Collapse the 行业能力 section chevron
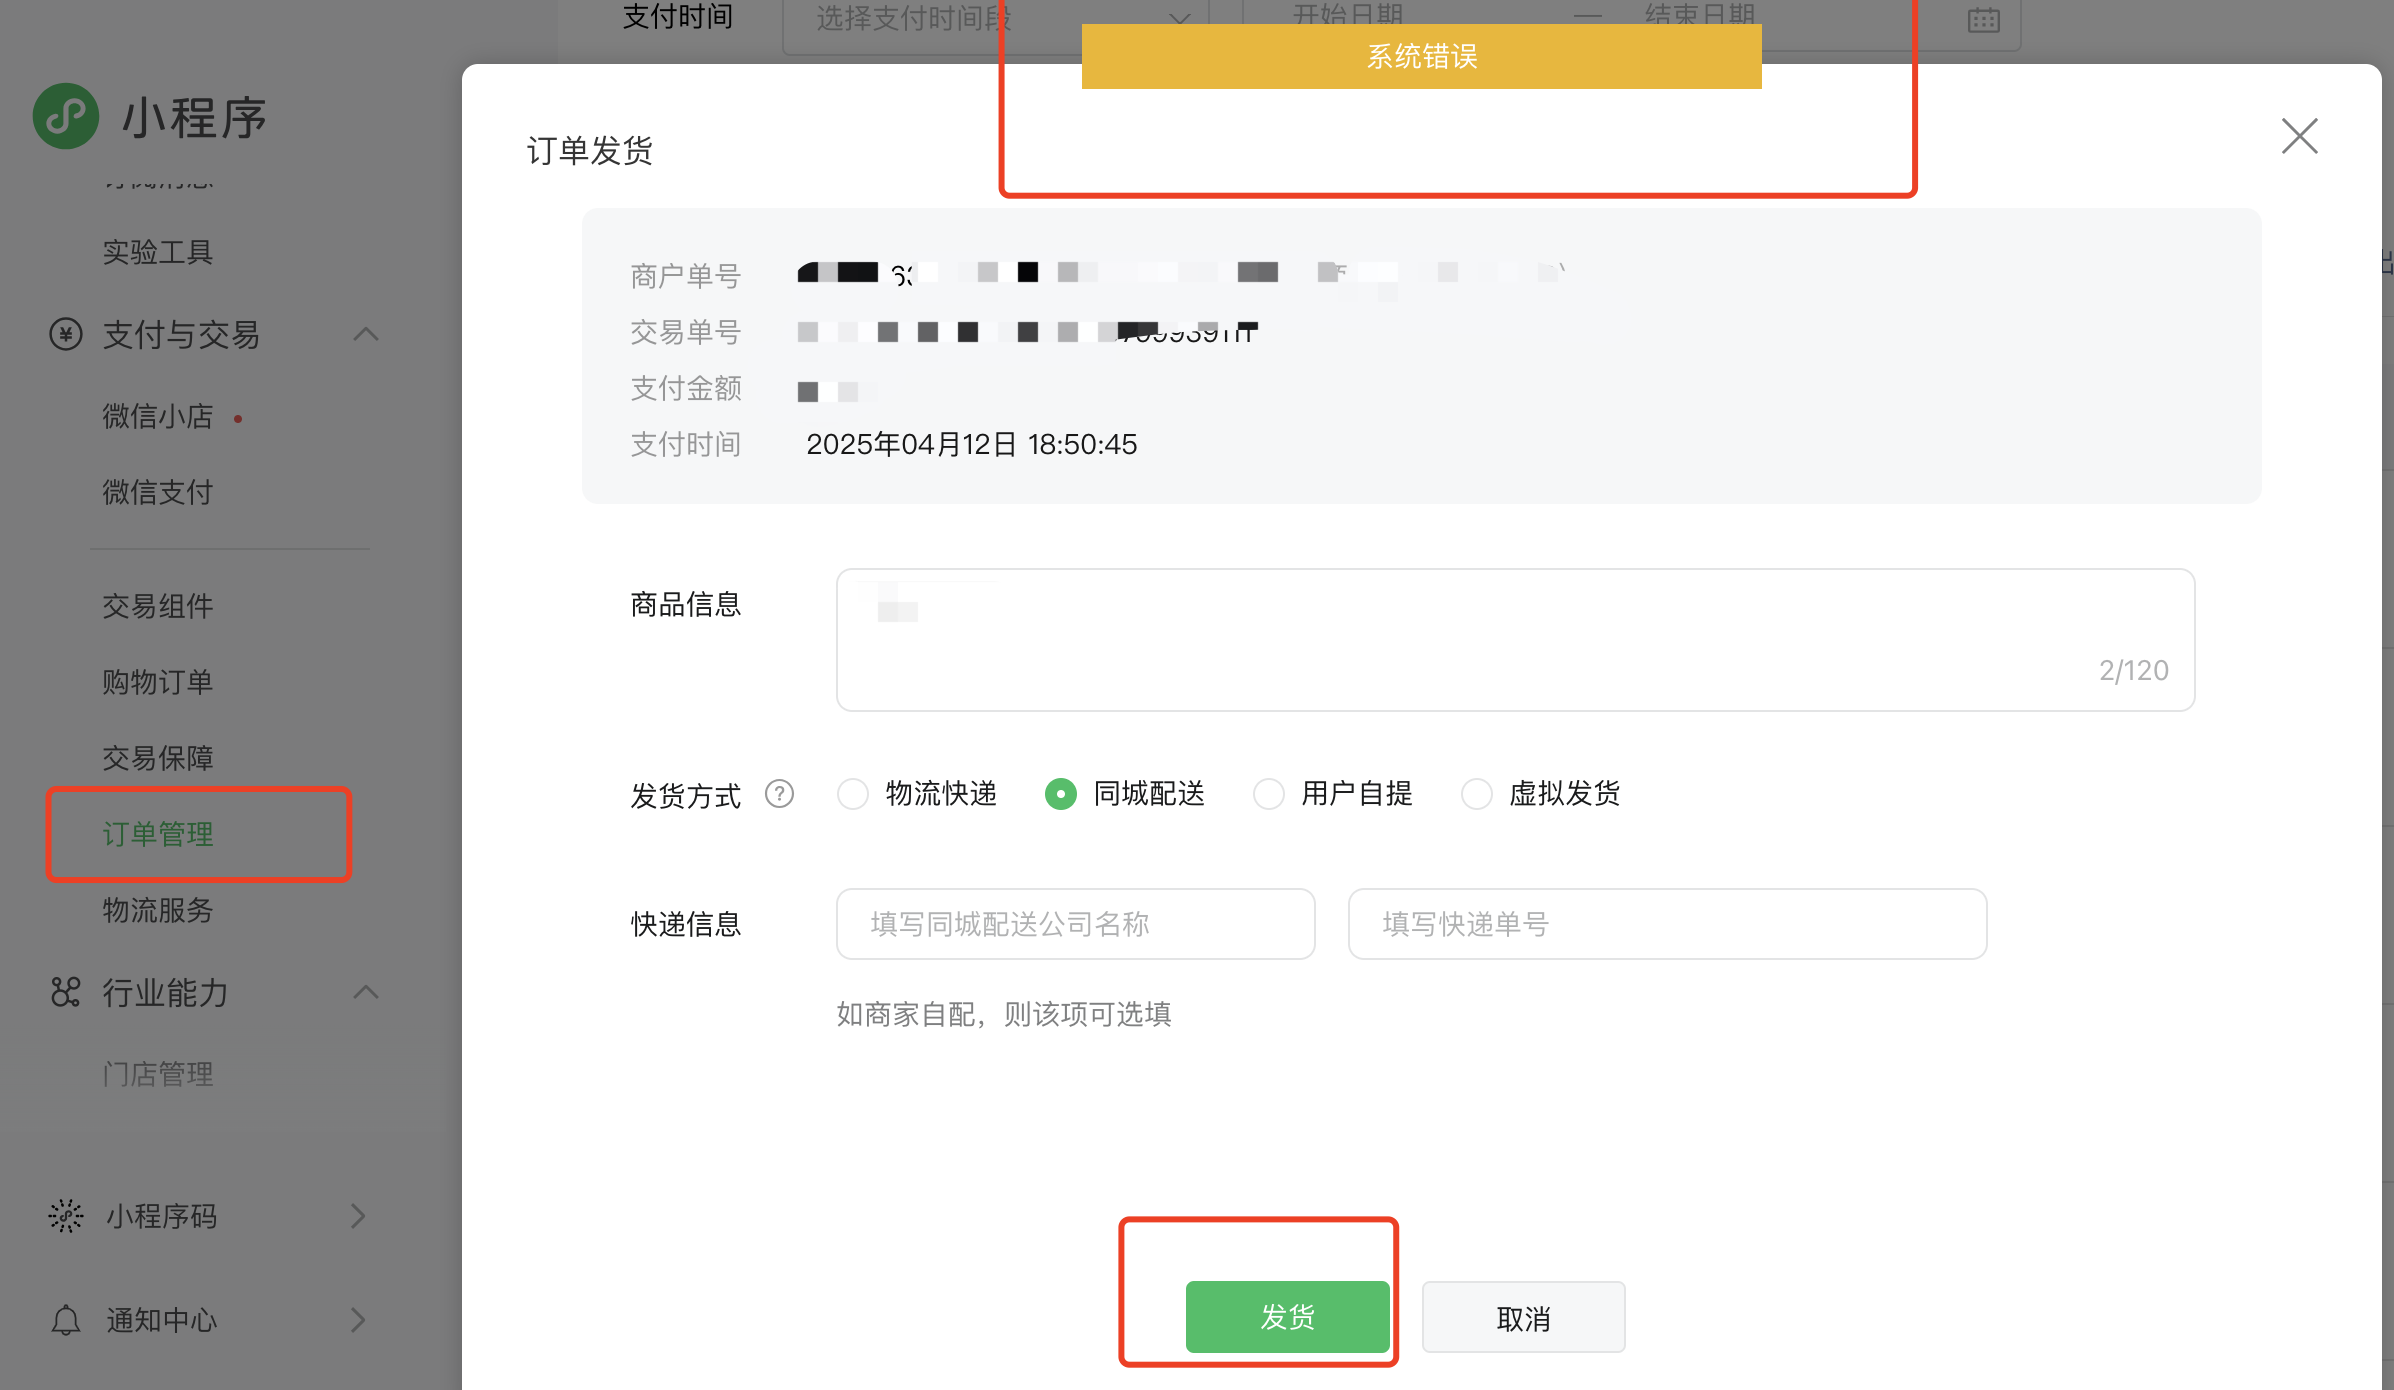Image resolution: width=2394 pixels, height=1390 pixels. [366, 992]
